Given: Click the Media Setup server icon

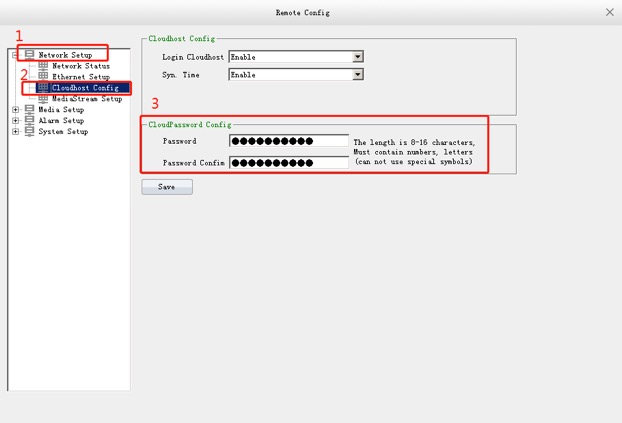Looking at the screenshot, I should pos(30,110).
